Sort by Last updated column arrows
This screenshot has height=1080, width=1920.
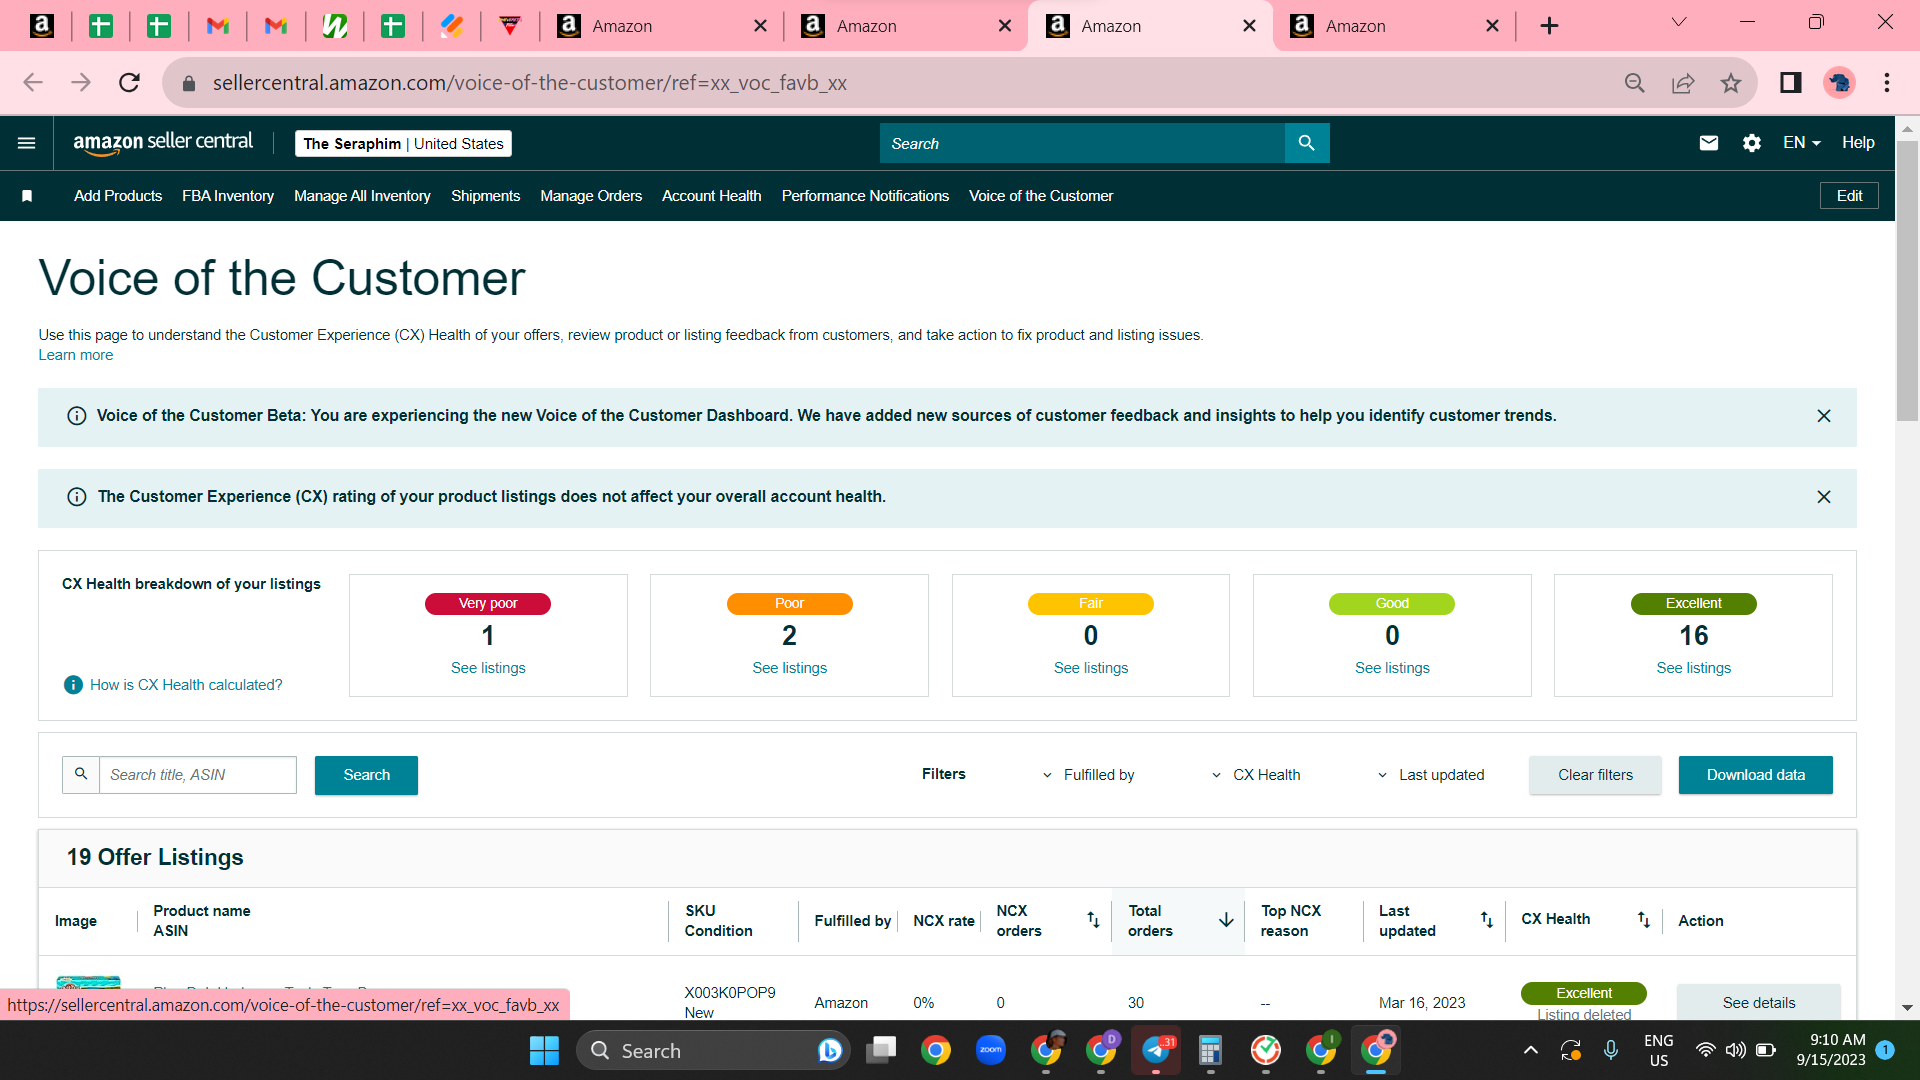(x=1487, y=920)
